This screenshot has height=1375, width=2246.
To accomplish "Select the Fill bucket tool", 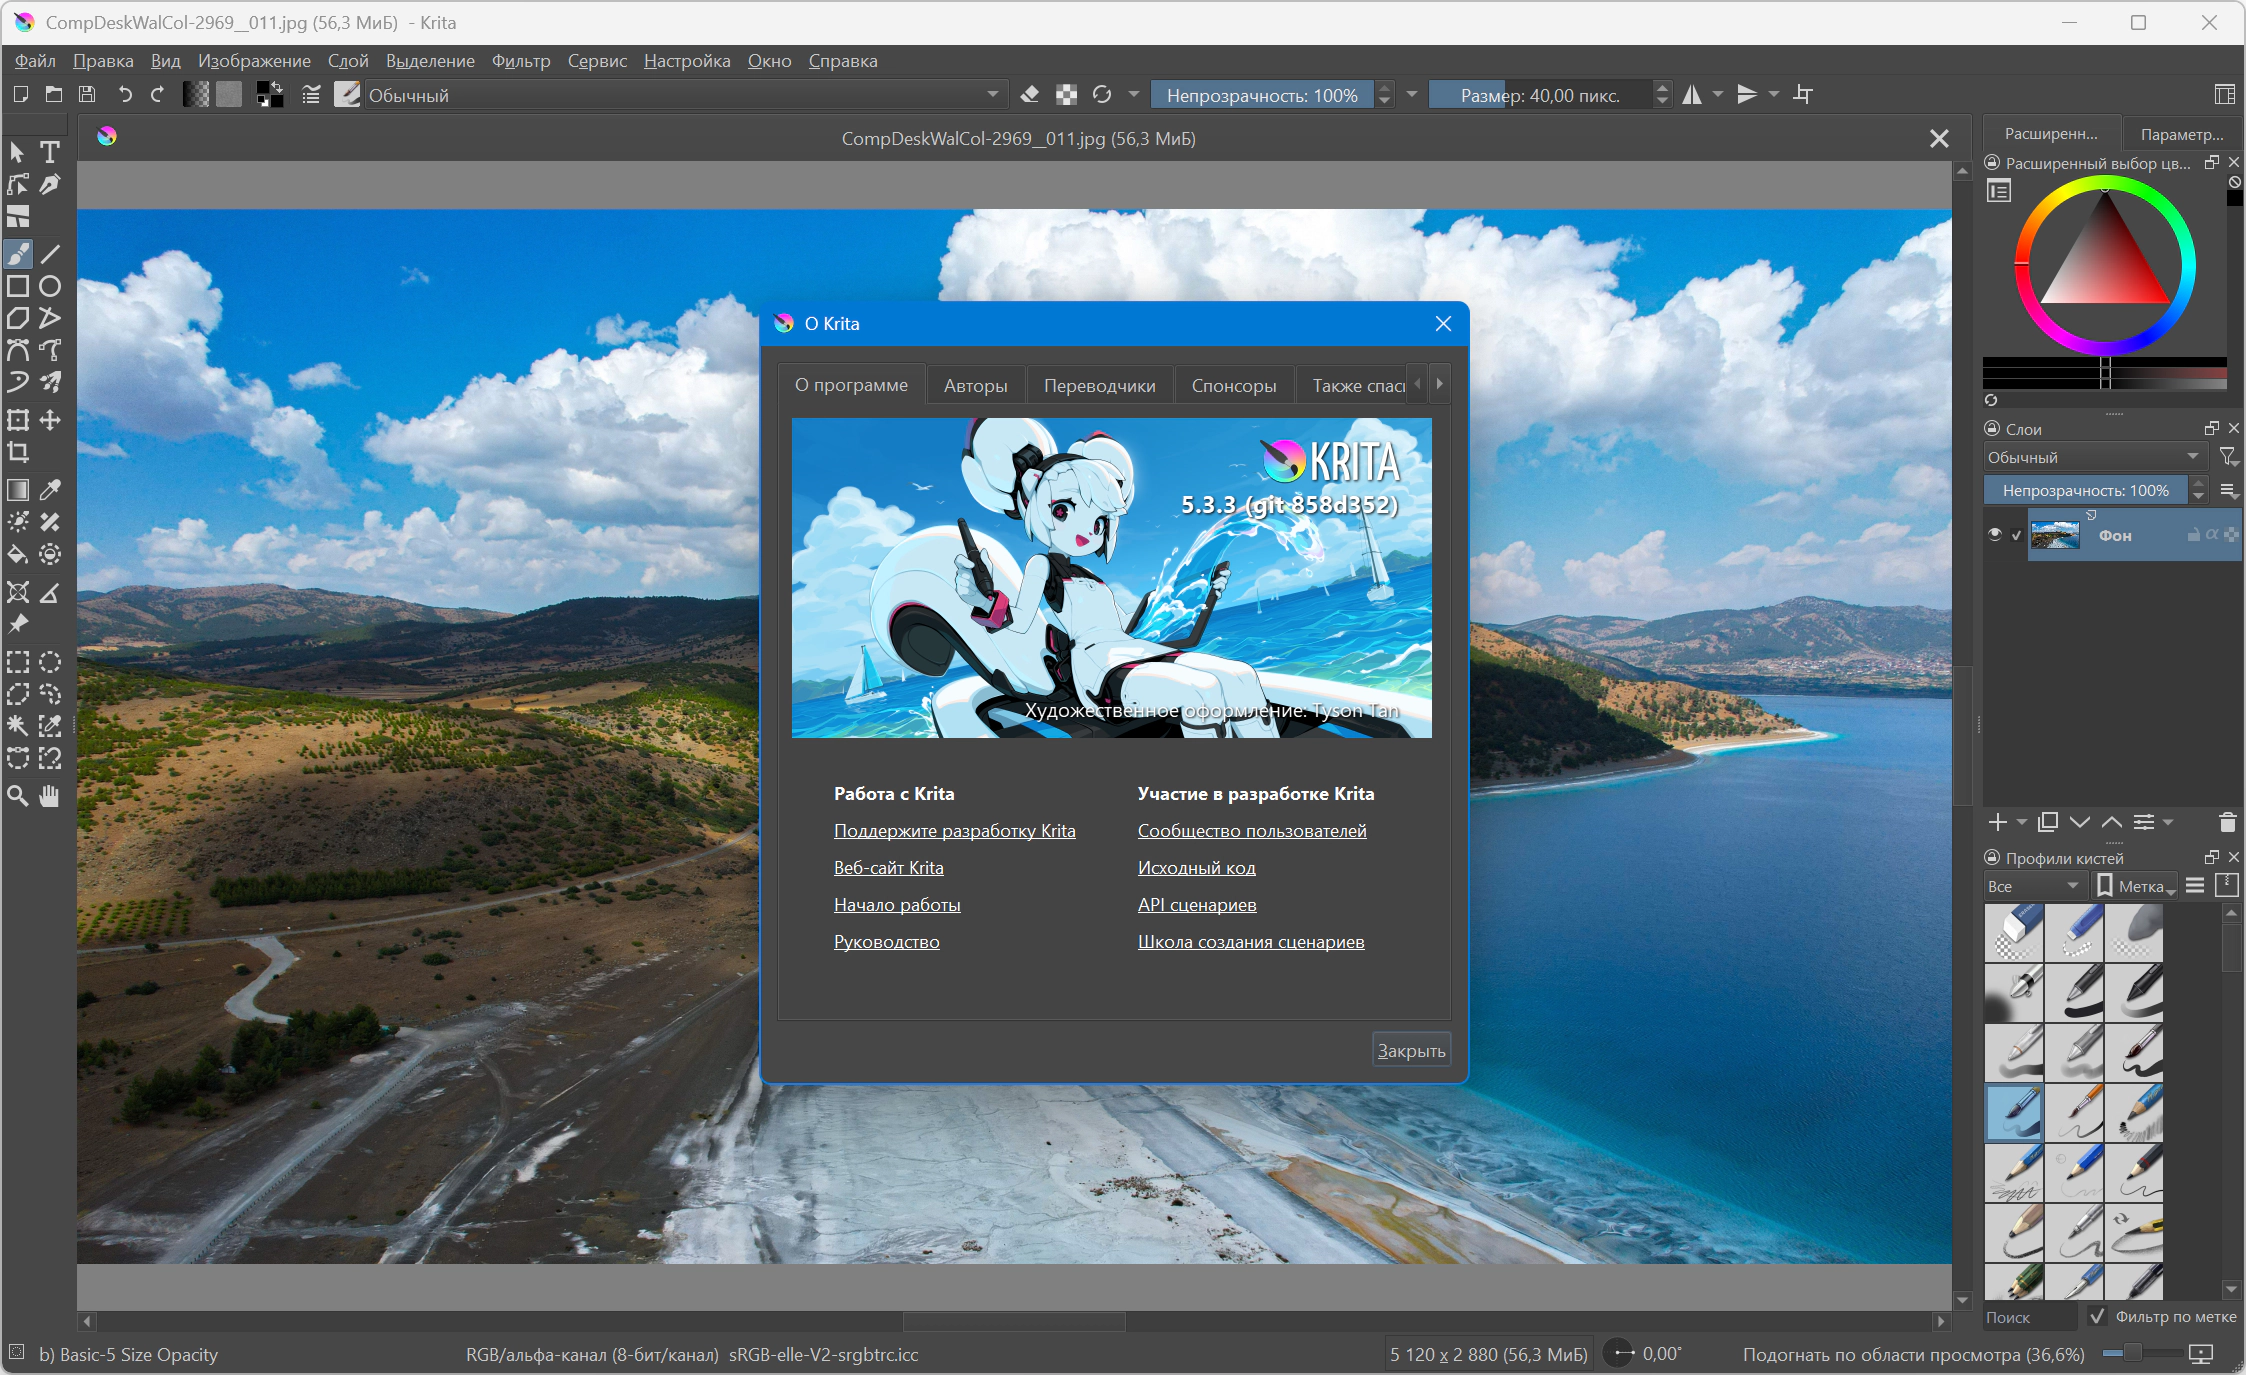I will (18, 554).
